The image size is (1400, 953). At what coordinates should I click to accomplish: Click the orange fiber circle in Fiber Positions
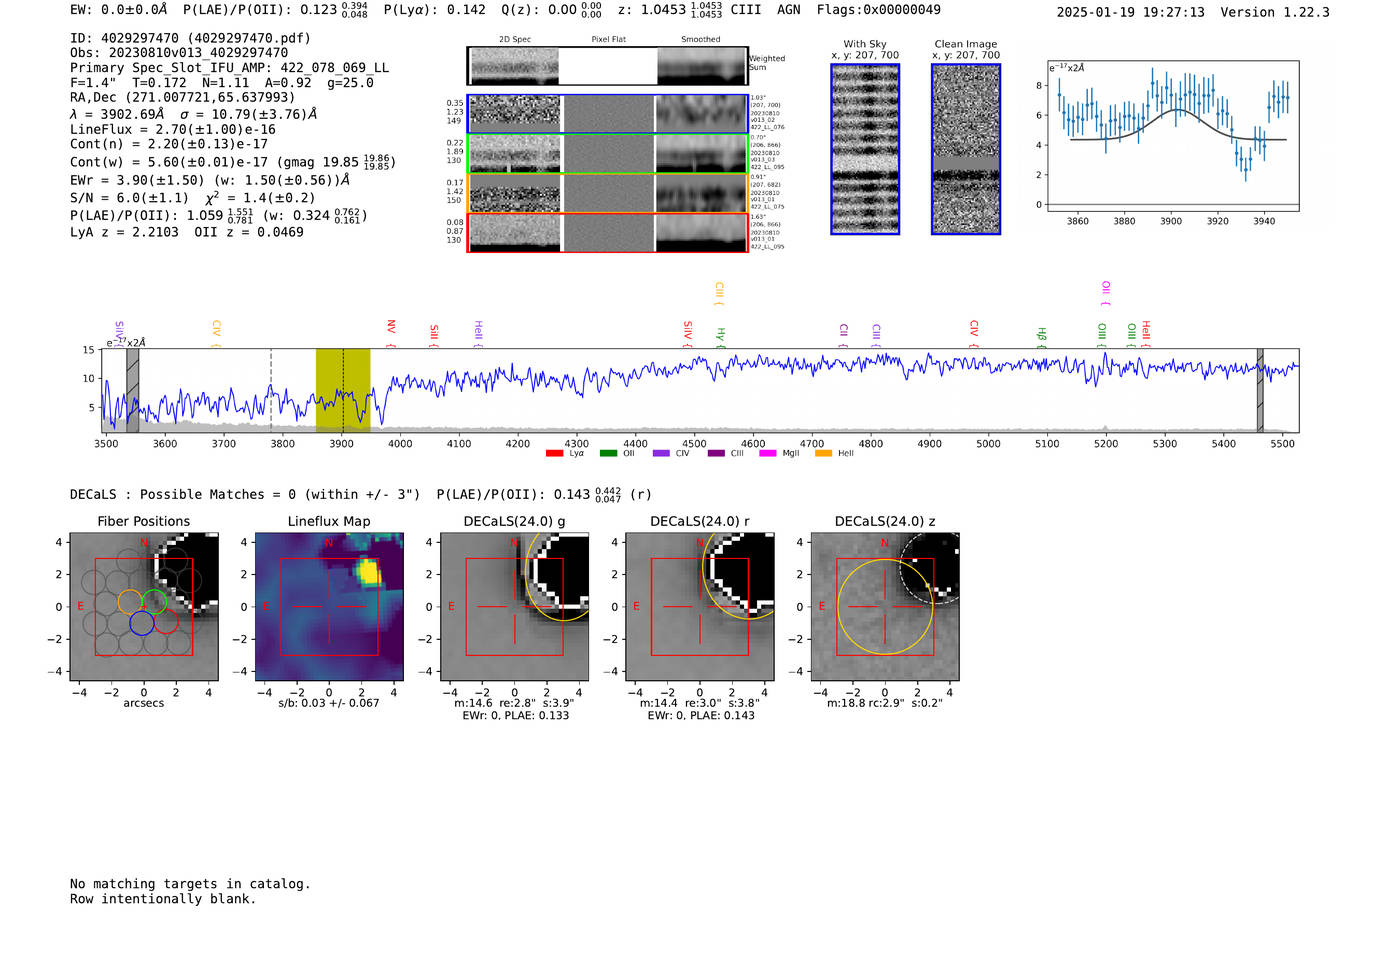130,602
